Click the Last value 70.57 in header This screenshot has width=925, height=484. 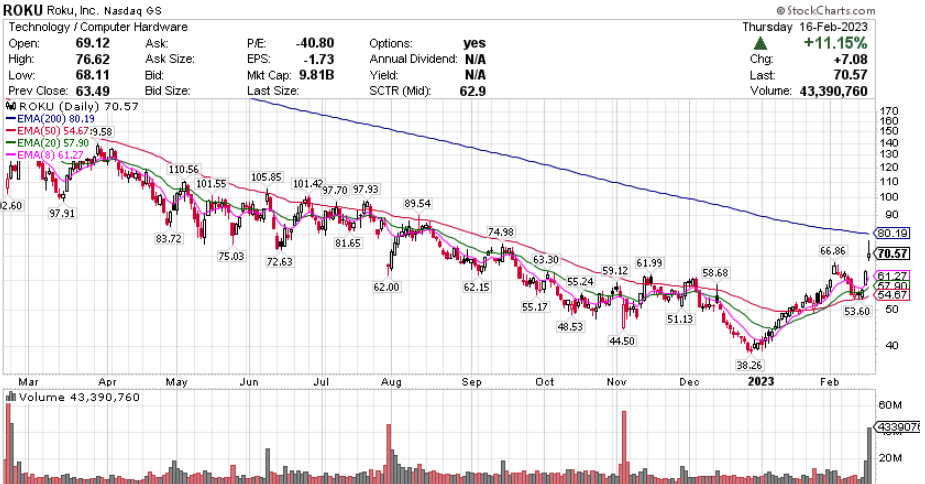pos(851,75)
